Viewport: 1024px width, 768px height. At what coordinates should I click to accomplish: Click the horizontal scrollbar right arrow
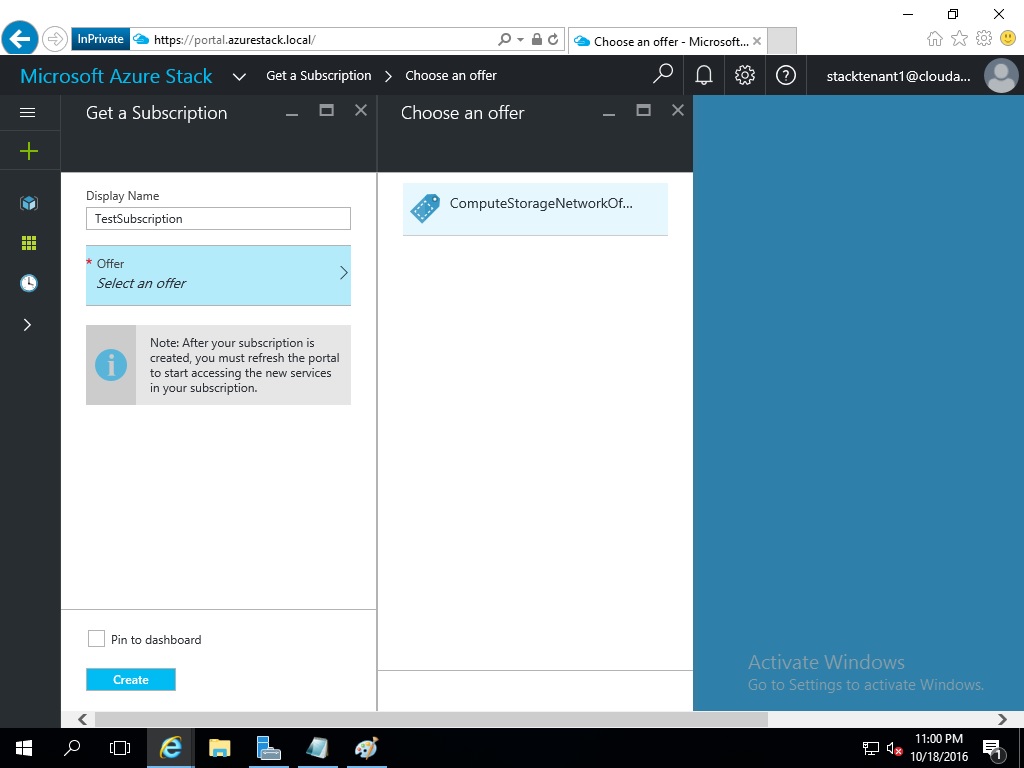click(x=1002, y=719)
